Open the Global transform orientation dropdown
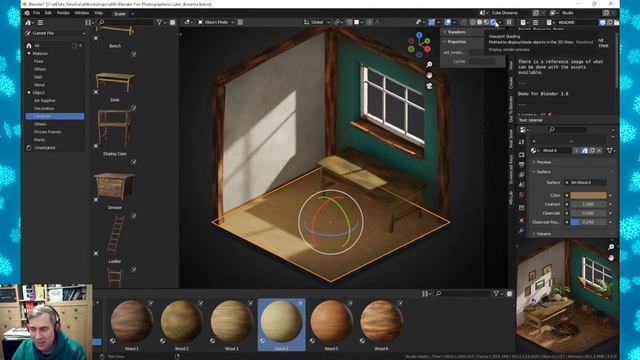 (316, 22)
